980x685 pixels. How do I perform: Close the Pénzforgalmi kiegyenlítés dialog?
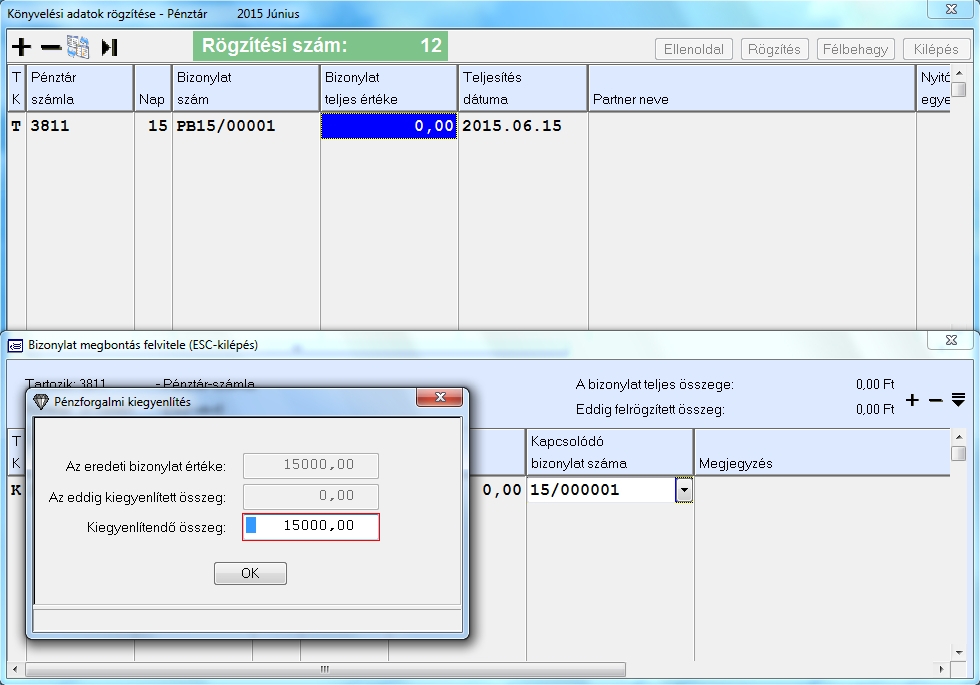coord(439,400)
